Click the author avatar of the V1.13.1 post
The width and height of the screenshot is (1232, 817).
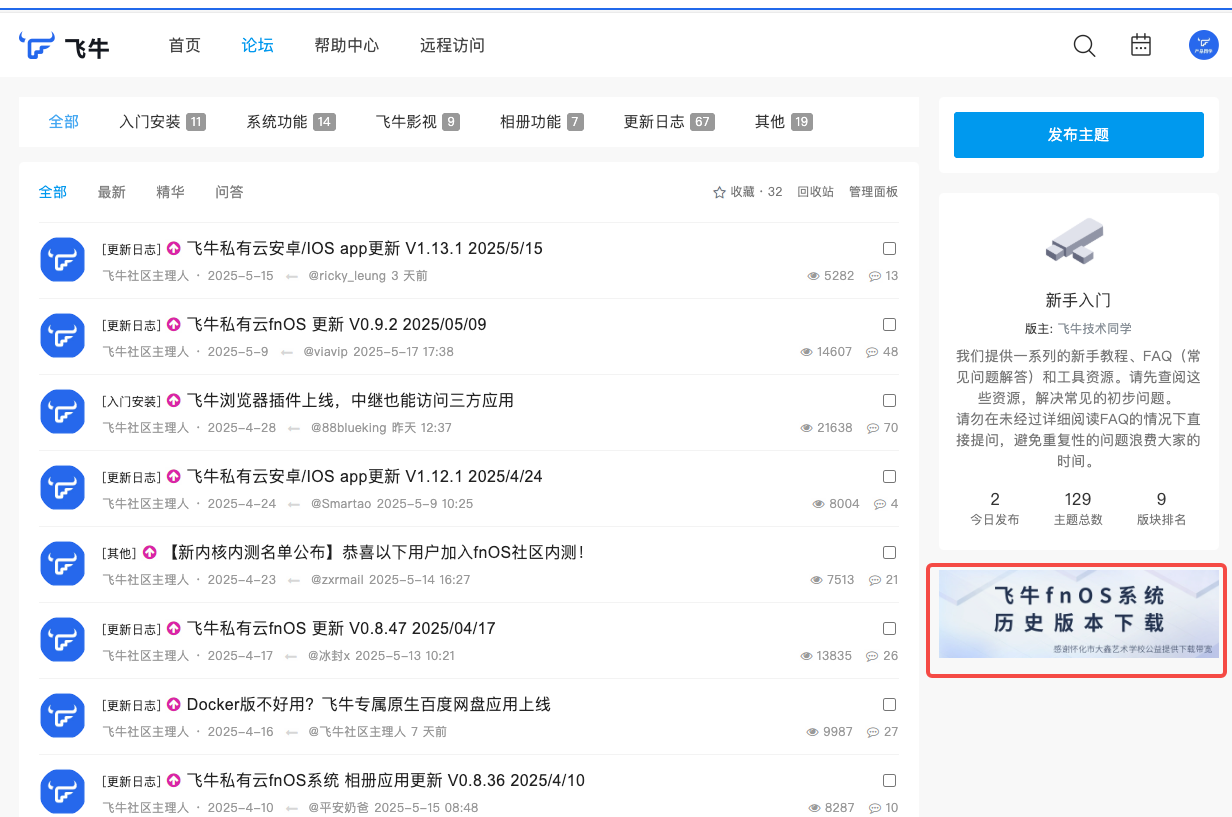pyautogui.click(x=62, y=260)
